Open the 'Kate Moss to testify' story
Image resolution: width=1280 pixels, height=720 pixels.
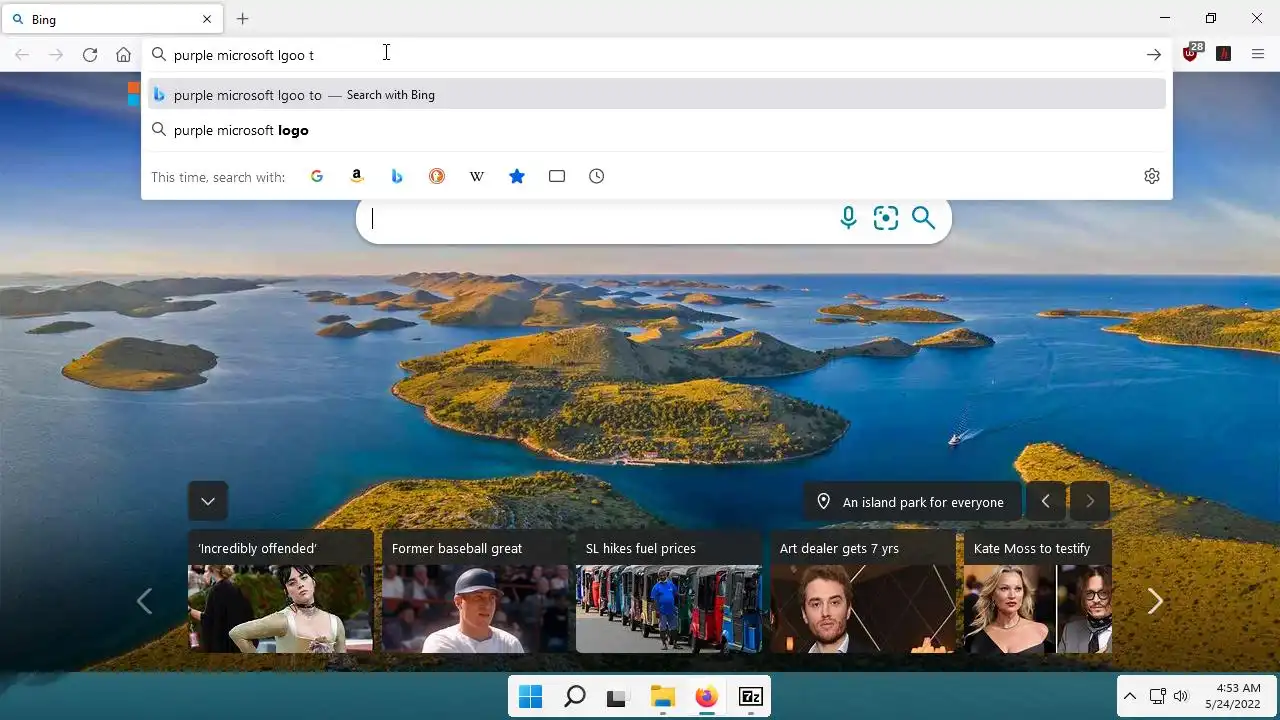(1038, 591)
